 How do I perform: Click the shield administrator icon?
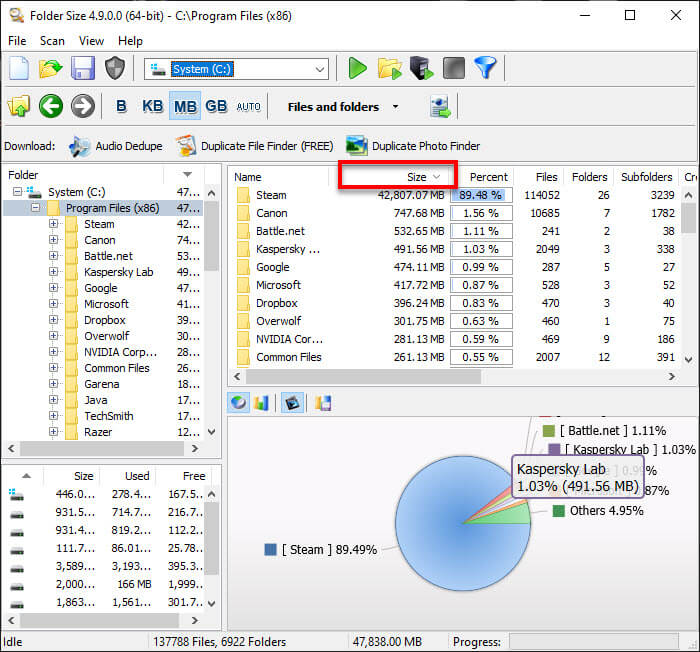point(115,69)
